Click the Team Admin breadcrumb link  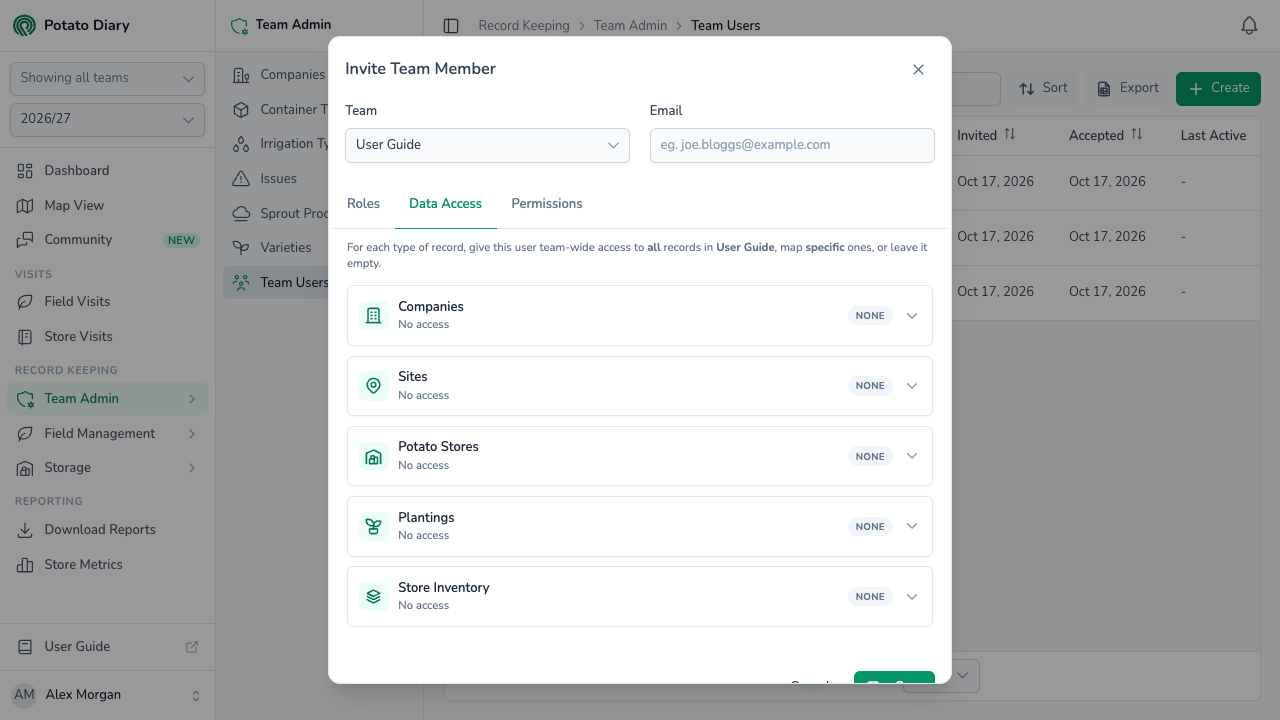630,26
